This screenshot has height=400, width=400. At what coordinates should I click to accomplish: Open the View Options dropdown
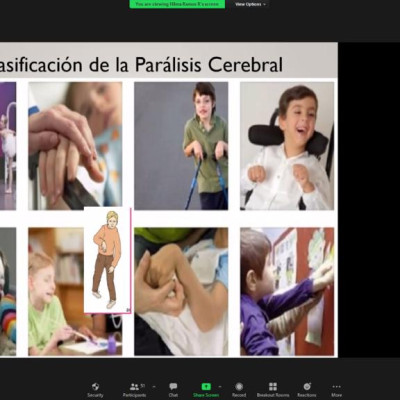pos(250,4)
